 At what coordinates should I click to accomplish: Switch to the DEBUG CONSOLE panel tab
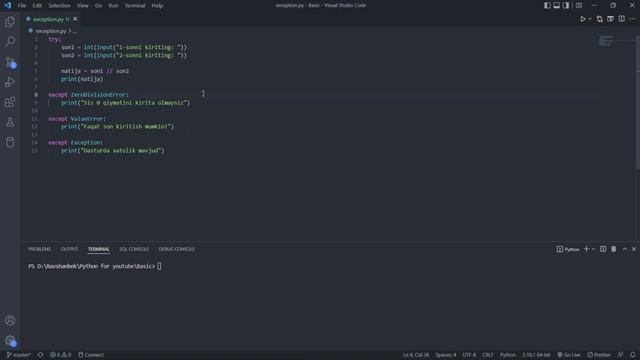[x=177, y=249]
